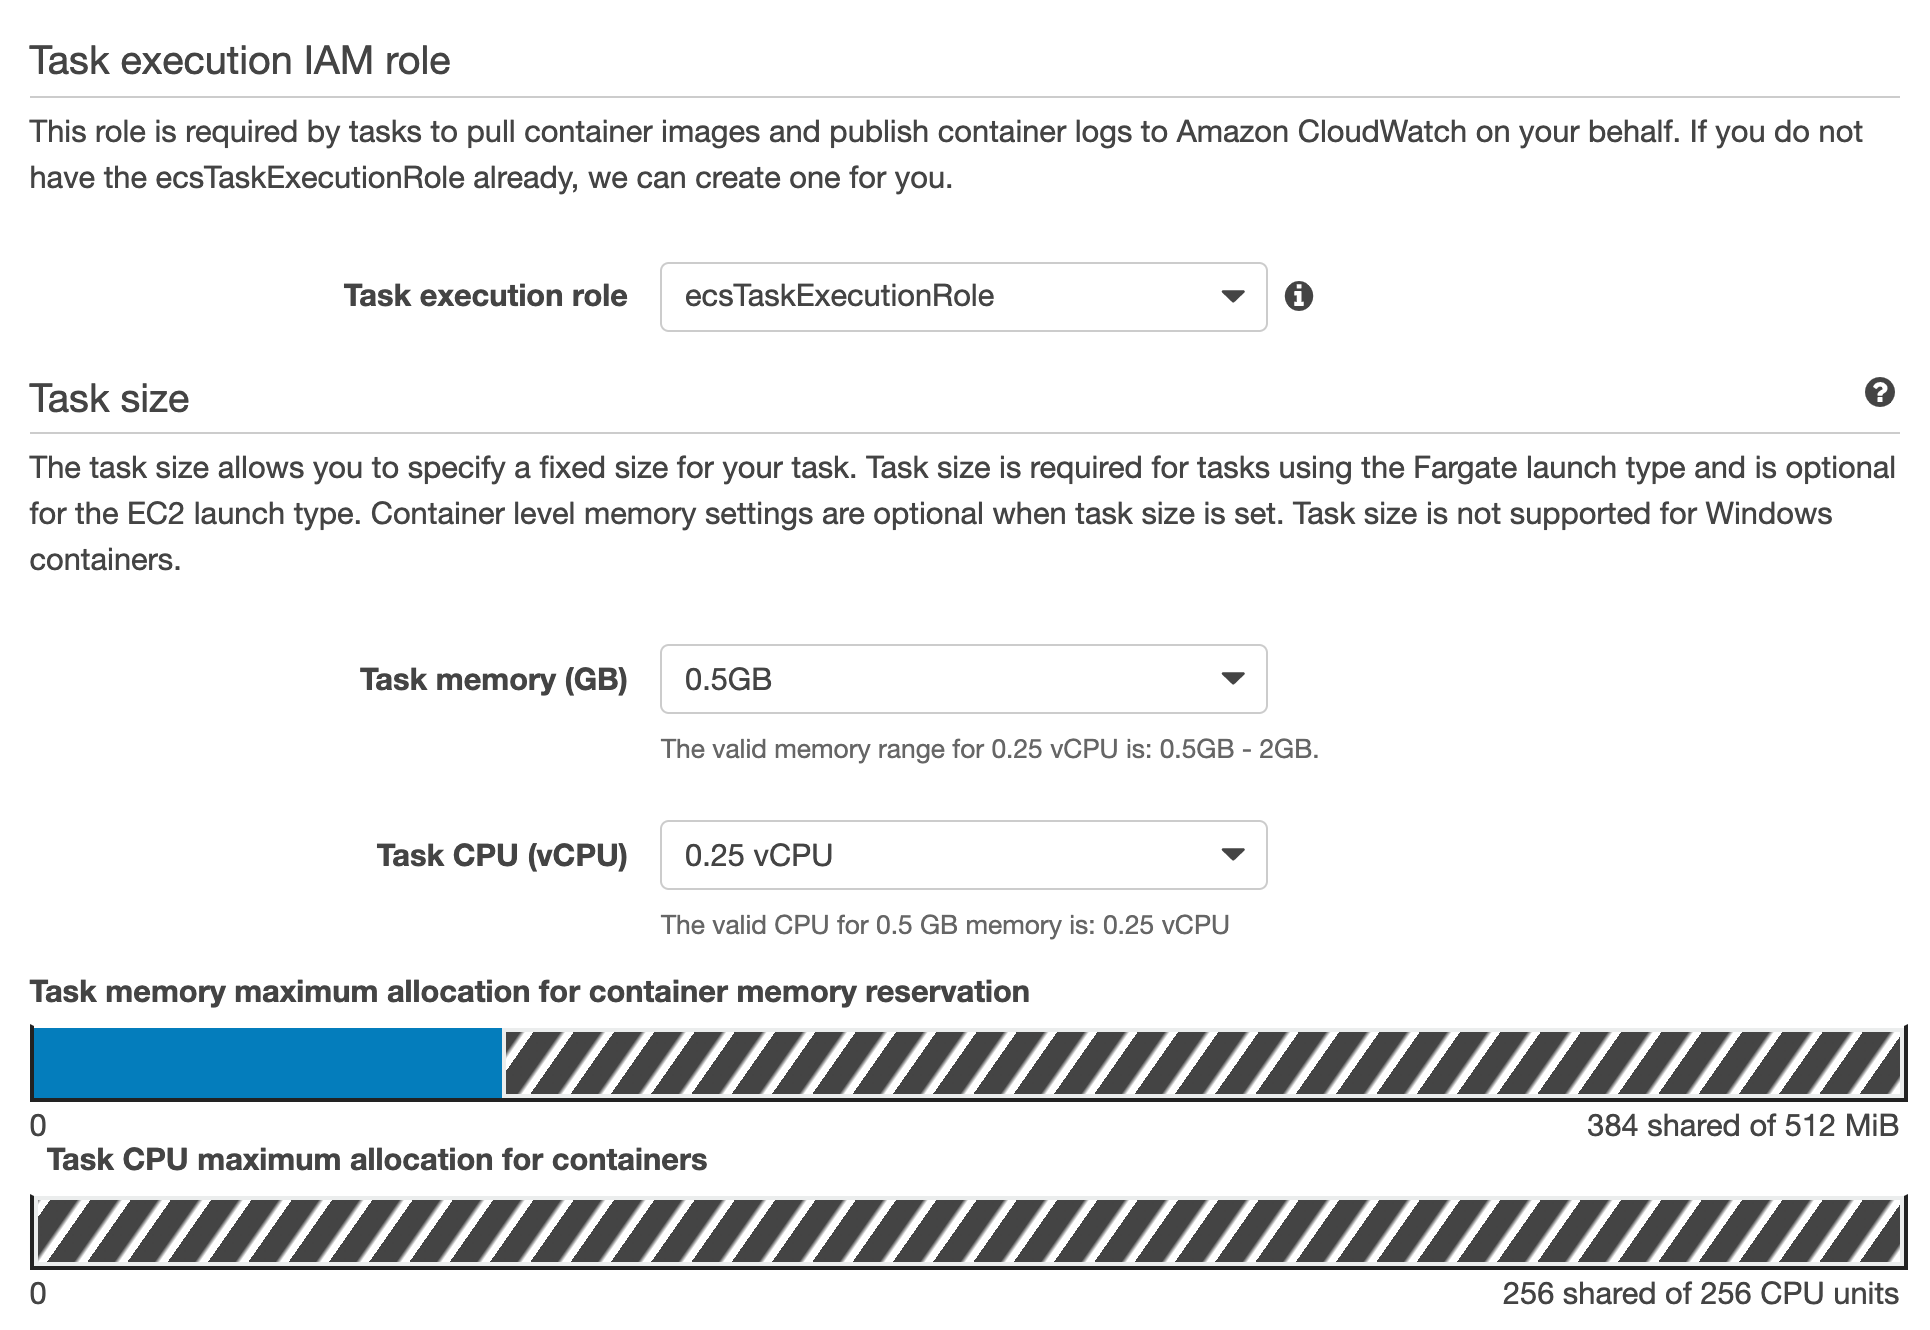Image resolution: width=1930 pixels, height=1330 pixels.
Task: Expand the Task memory (GB) dropdown
Action: click(963, 679)
